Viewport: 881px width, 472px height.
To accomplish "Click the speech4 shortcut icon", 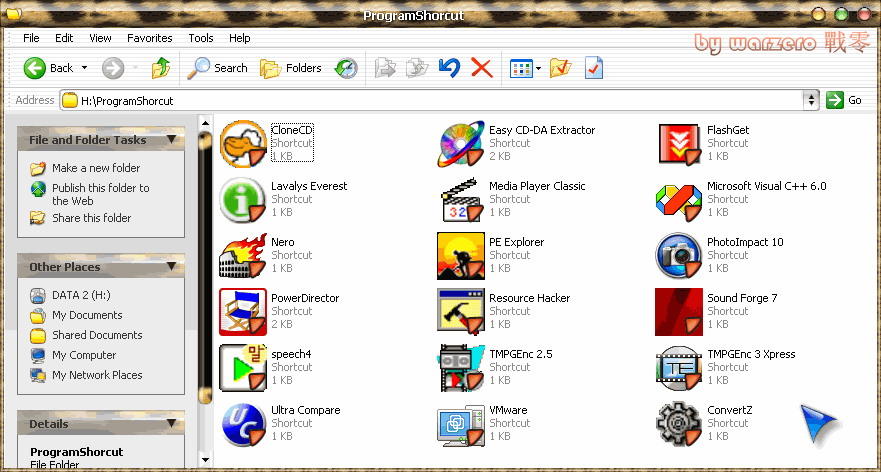I will (243, 367).
